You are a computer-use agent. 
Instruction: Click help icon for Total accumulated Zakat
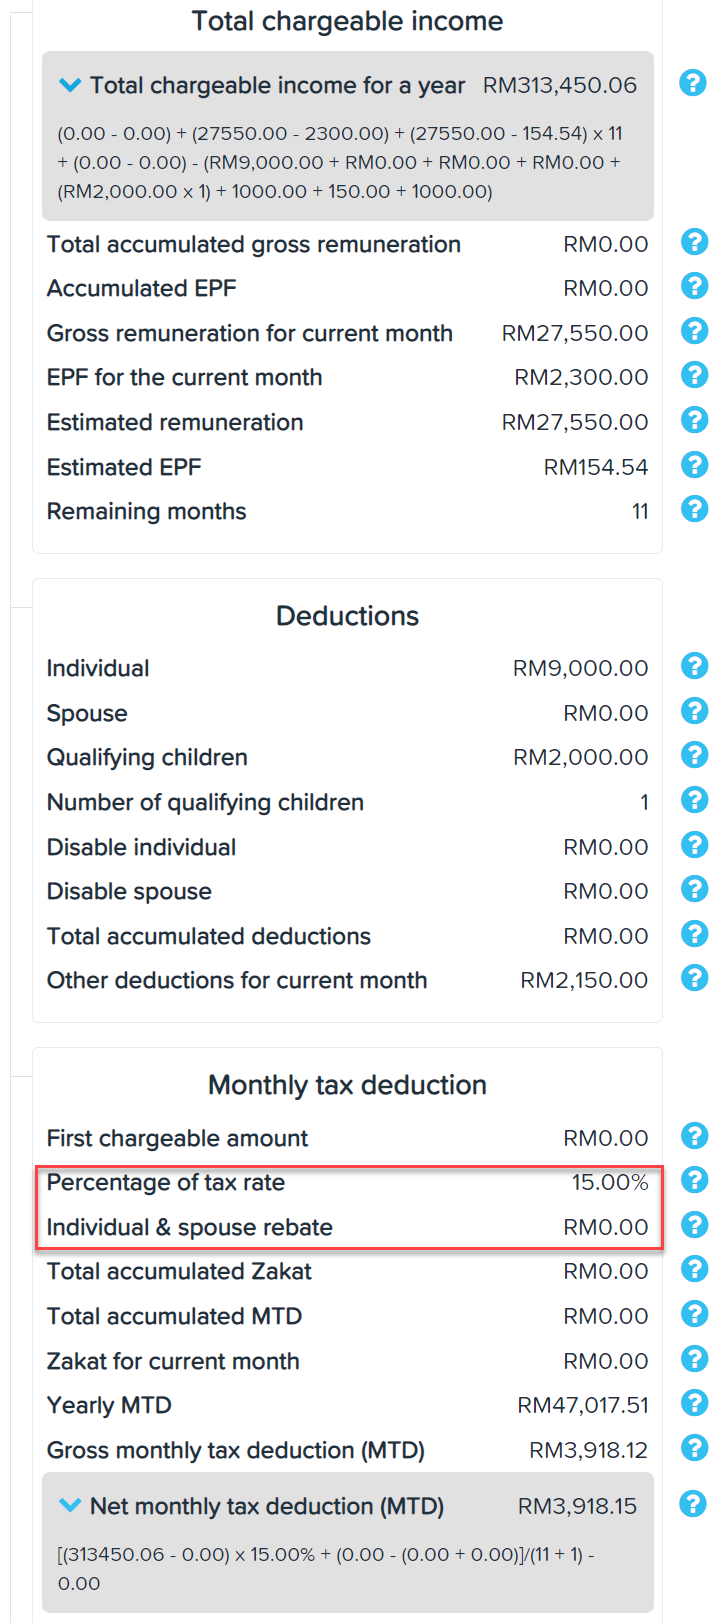pyautogui.click(x=694, y=1269)
